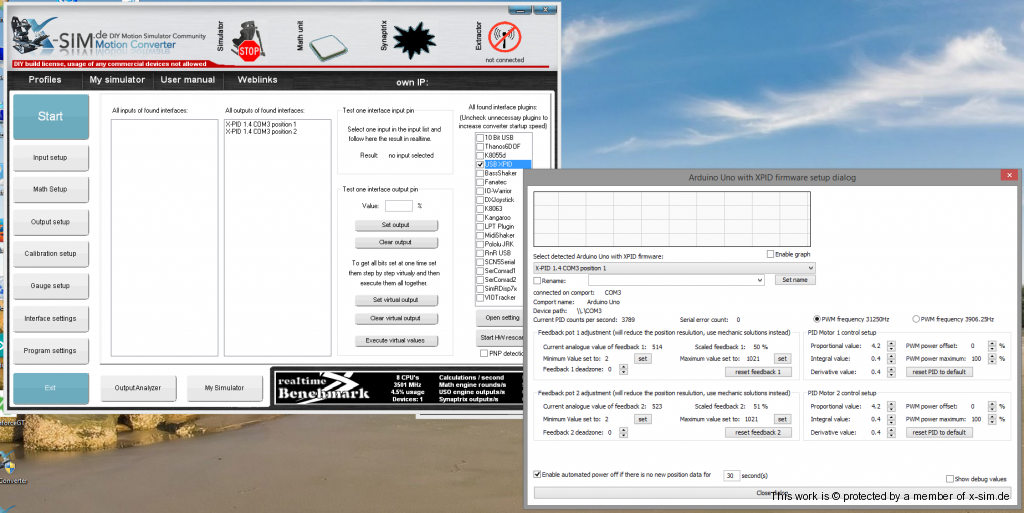Adjust Motor 1 Integral value stepper
The image size is (1024, 513).
891,359
